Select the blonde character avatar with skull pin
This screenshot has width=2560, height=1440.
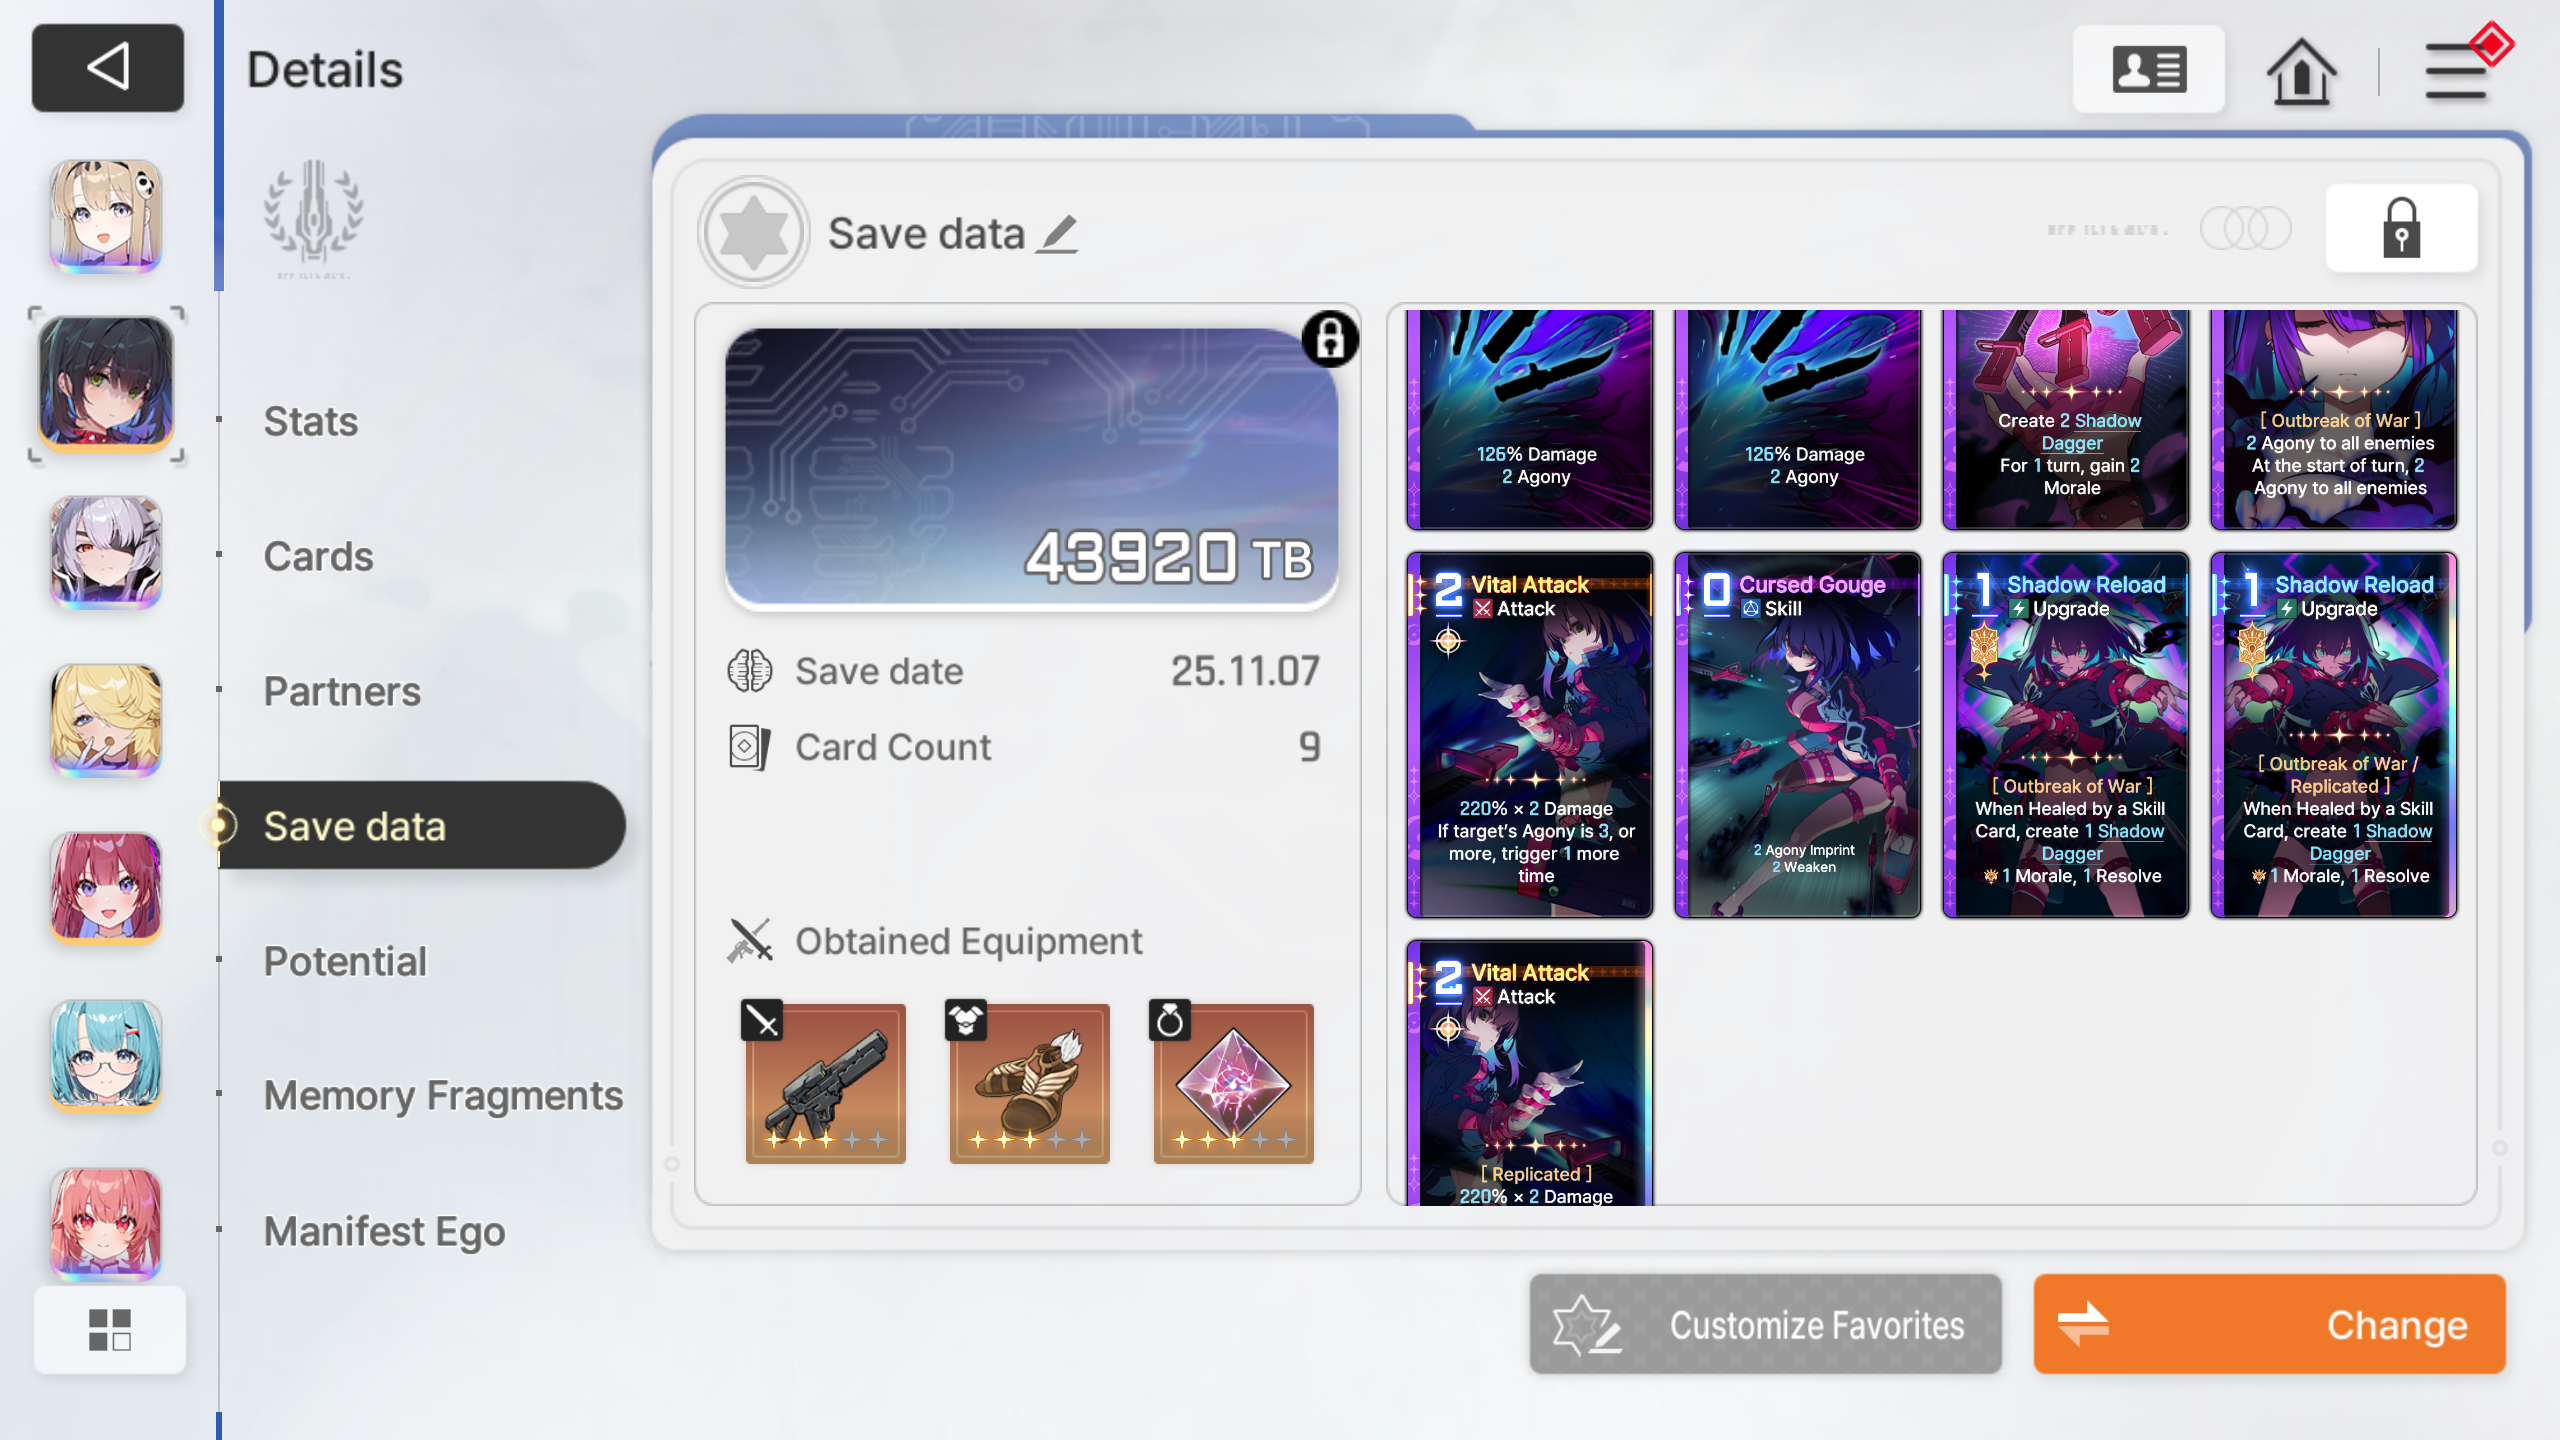tap(106, 215)
